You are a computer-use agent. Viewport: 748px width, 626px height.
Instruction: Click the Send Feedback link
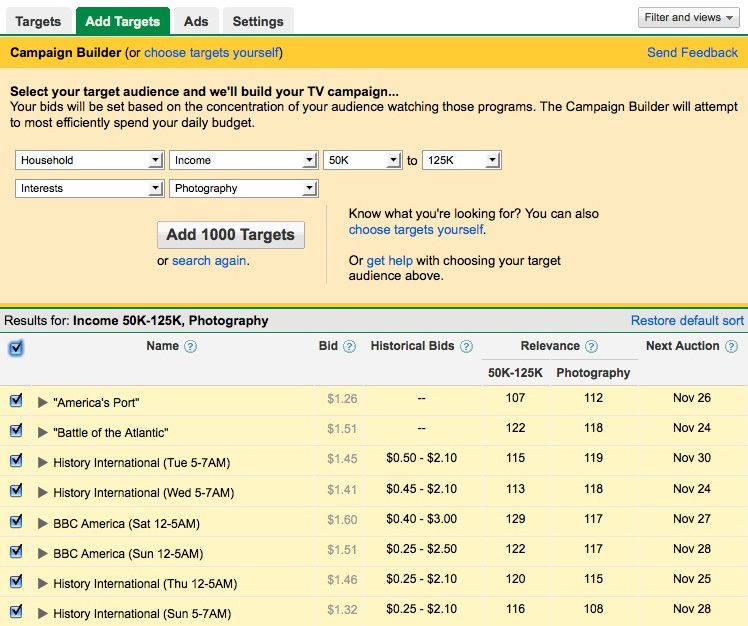coord(692,52)
